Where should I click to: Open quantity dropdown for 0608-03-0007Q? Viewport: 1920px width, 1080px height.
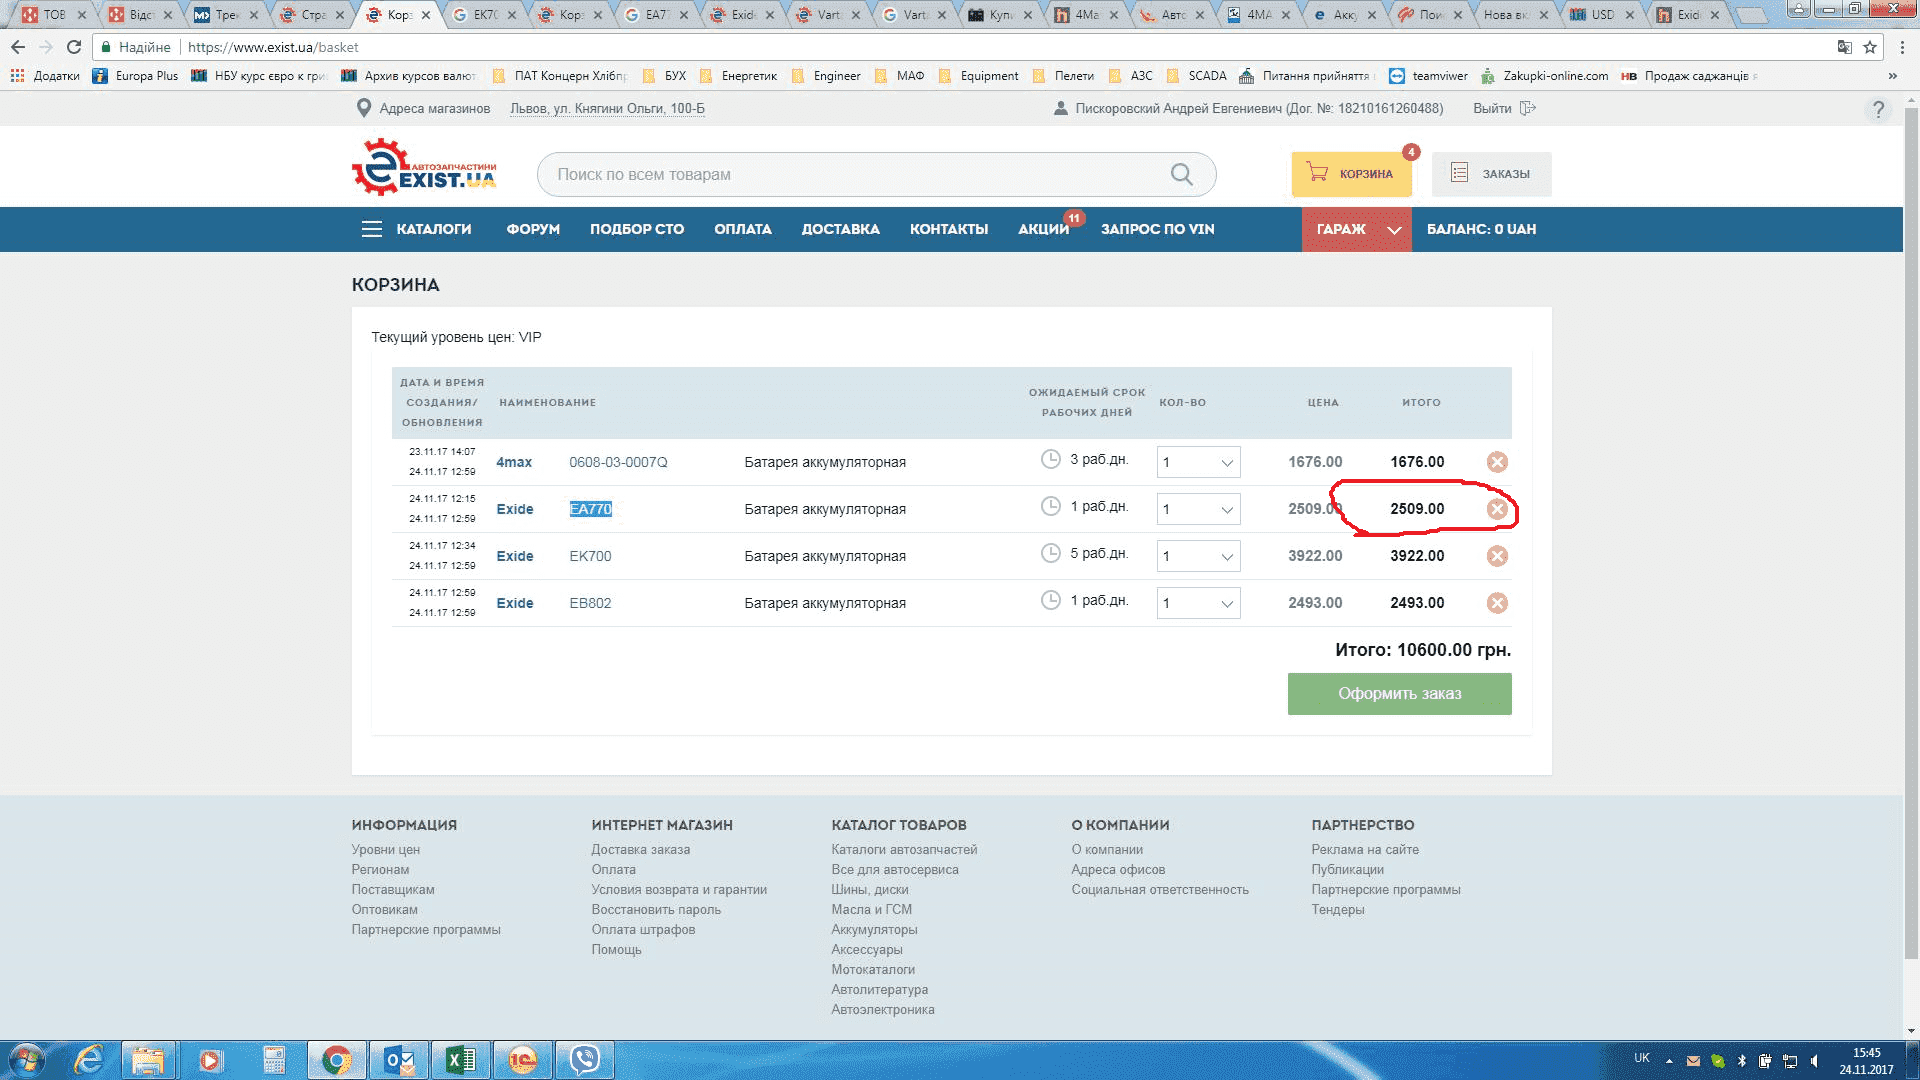click(x=1198, y=462)
